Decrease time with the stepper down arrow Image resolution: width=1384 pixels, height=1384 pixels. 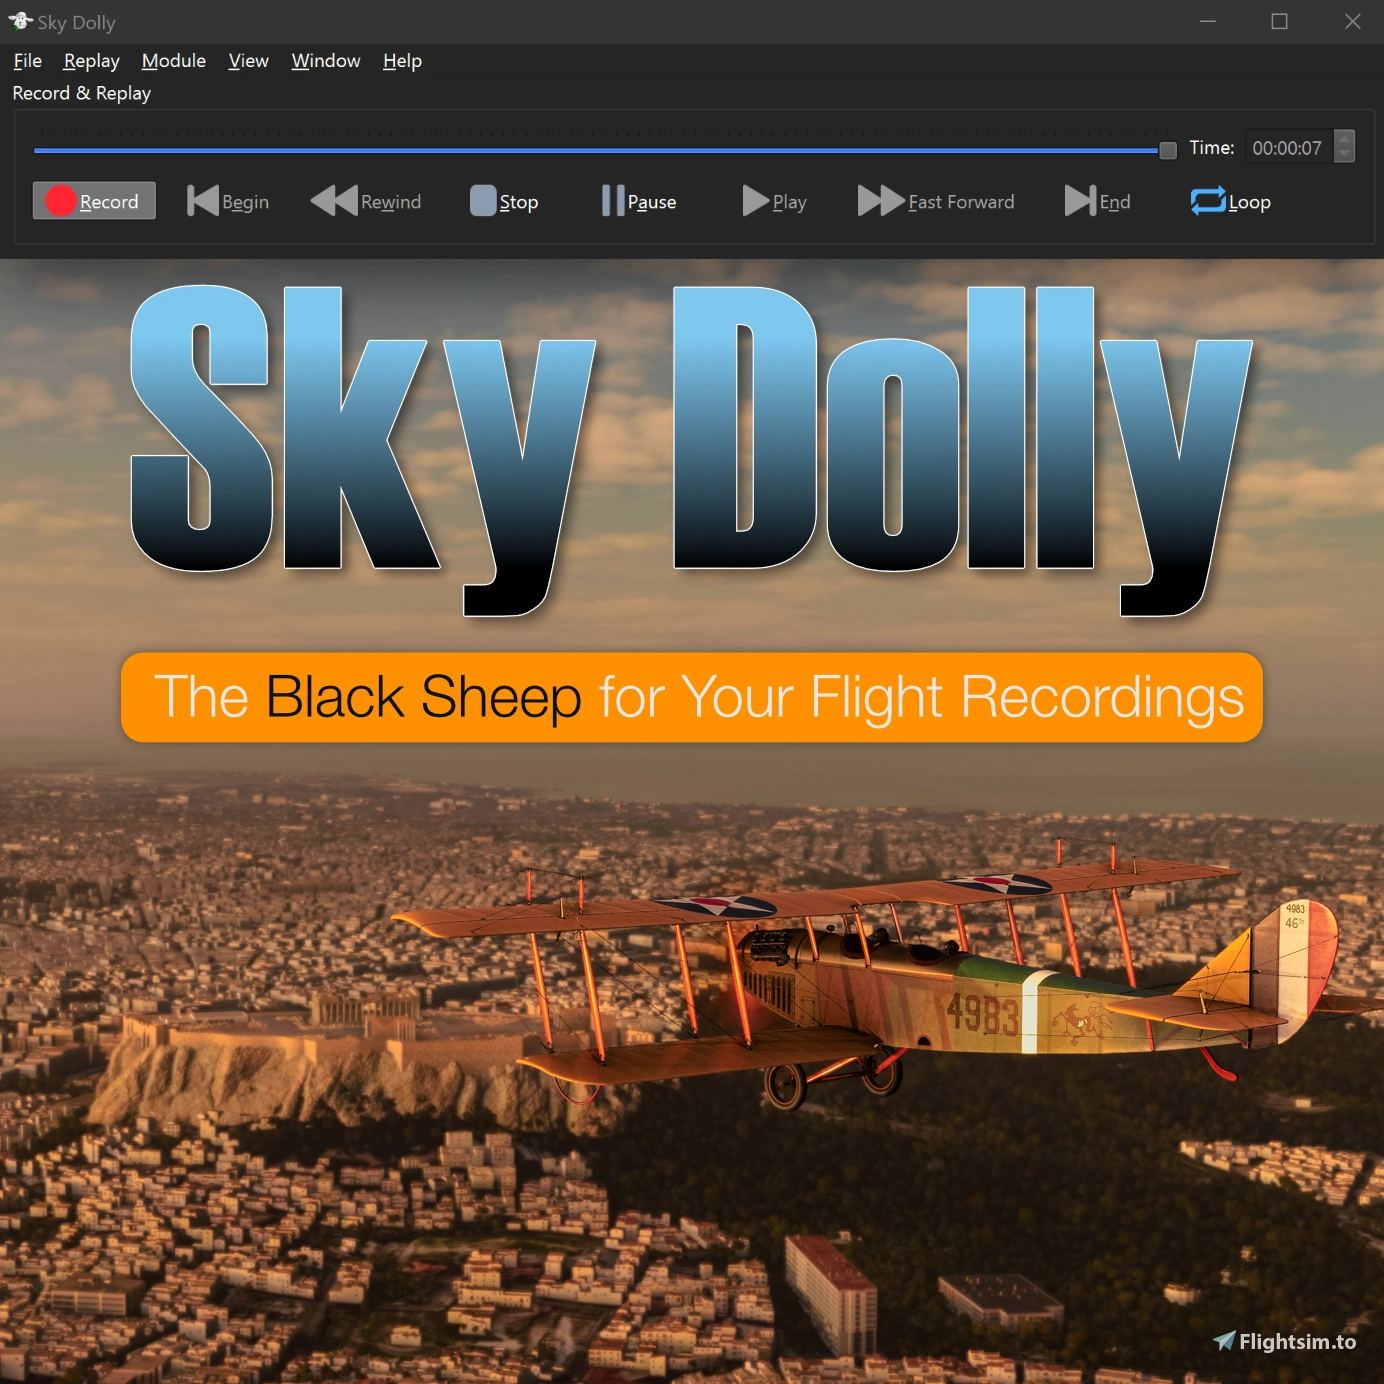click(x=1345, y=155)
